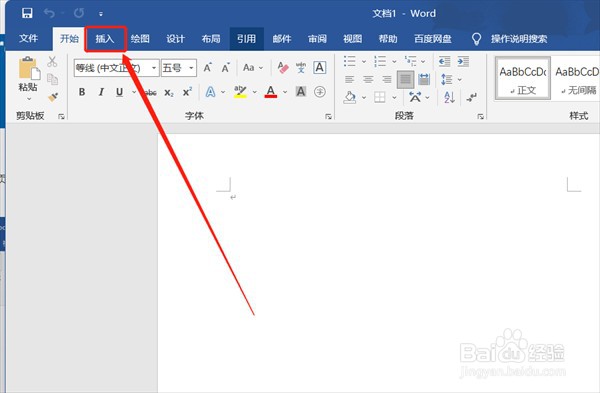Switch to the 开始 tab
600x393 pixels.
click(69, 38)
